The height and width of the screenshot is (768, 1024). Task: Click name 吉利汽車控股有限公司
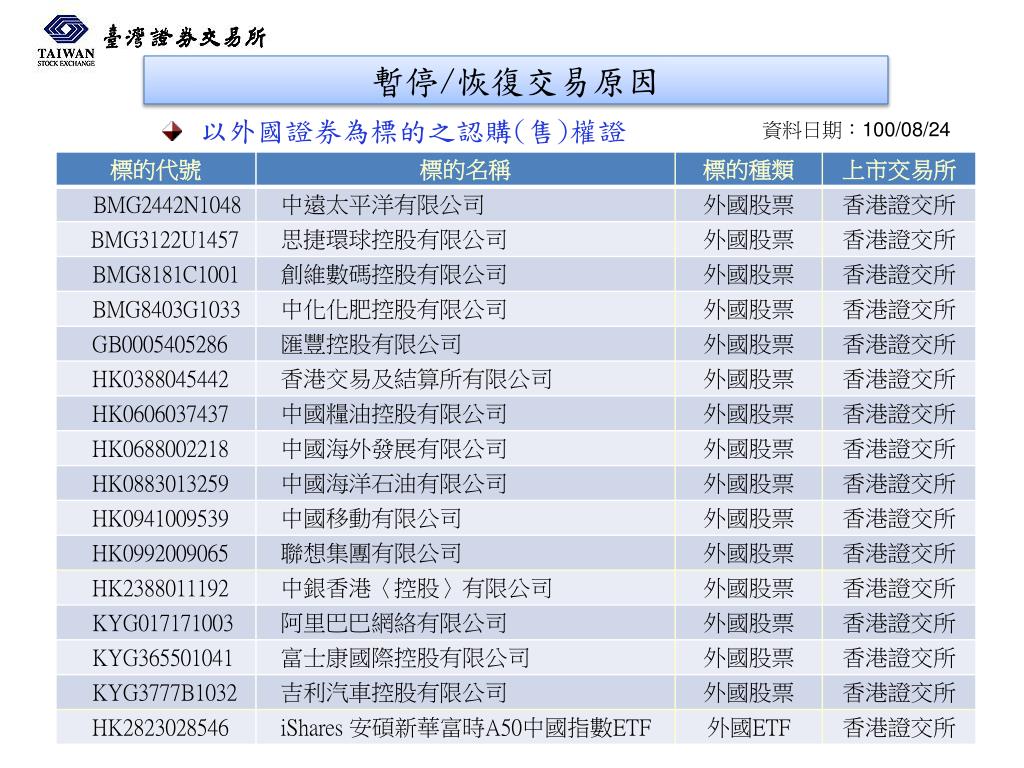coord(394,693)
